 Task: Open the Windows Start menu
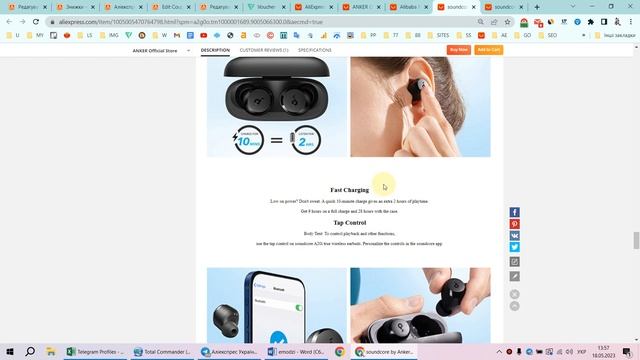(x=10, y=351)
